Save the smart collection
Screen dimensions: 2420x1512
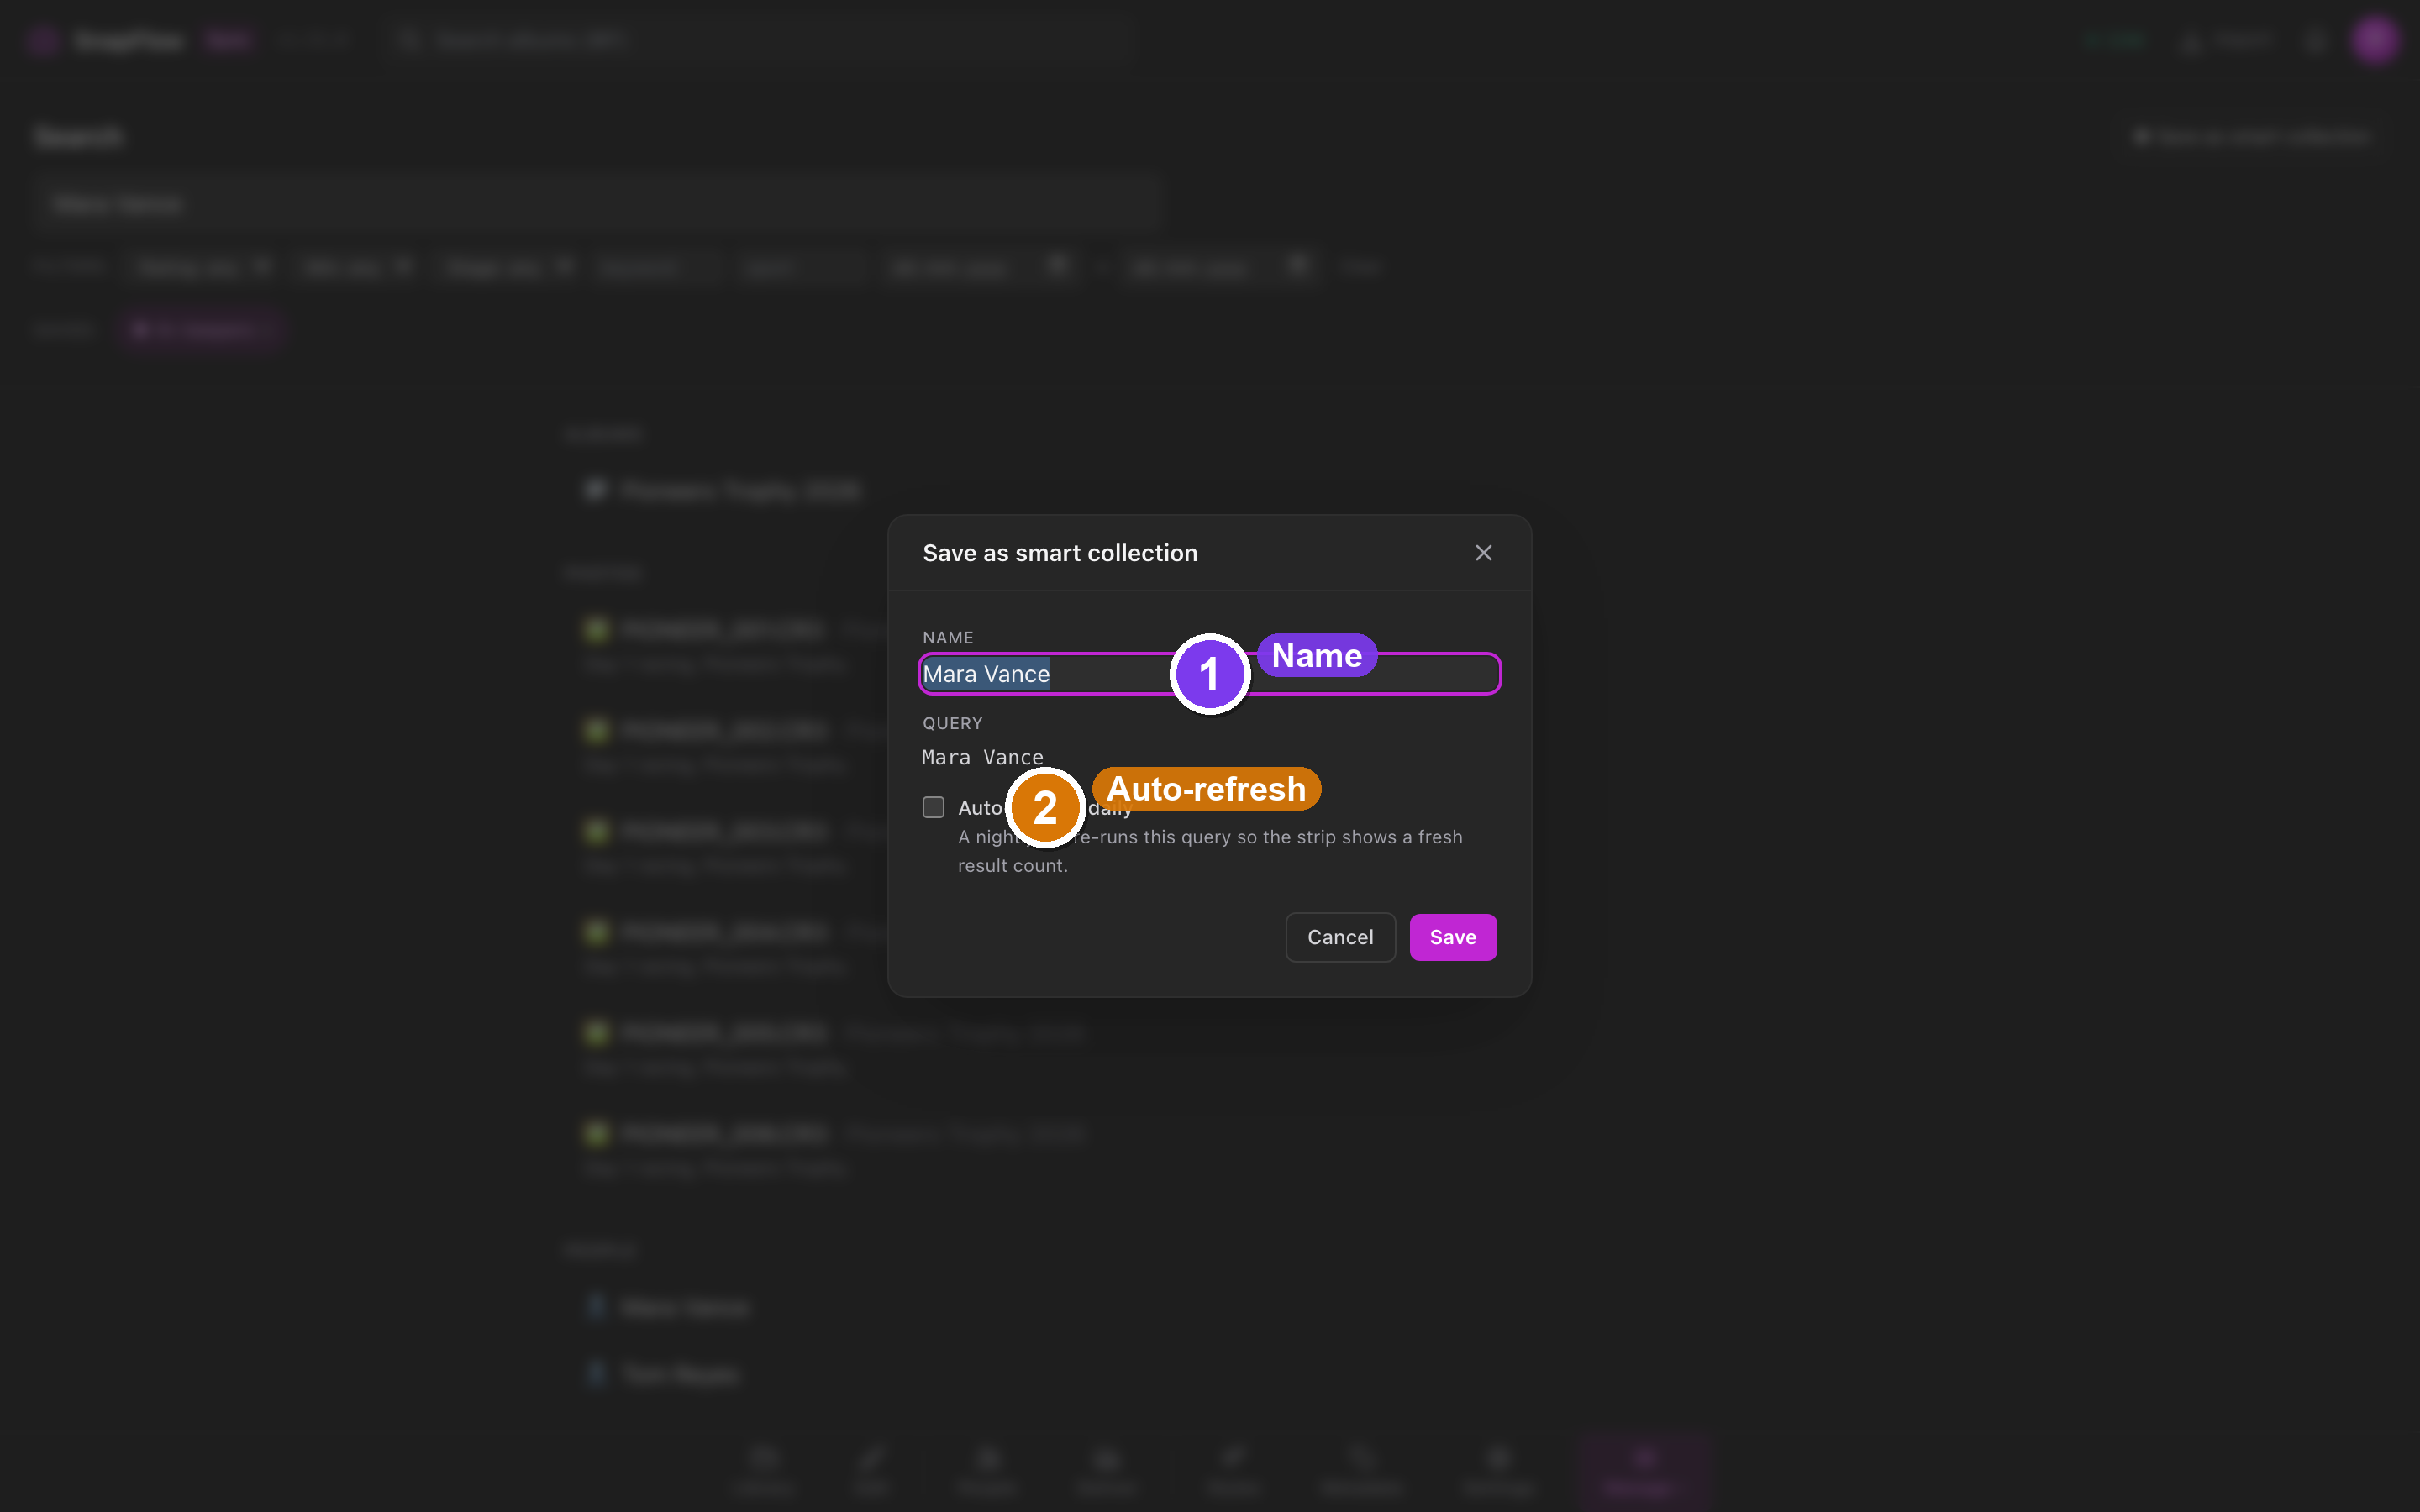coord(1452,937)
